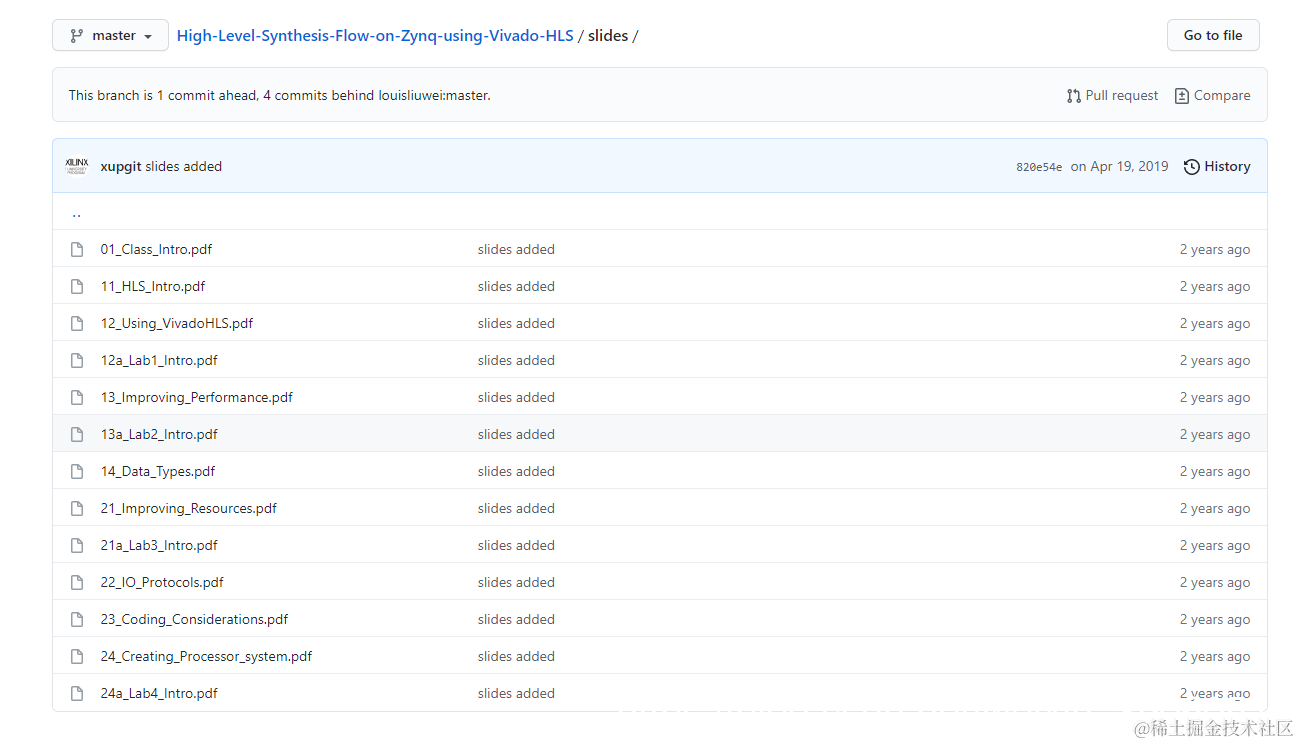1300x745 pixels.
Task: View the commit History
Action: [x=1217, y=166]
